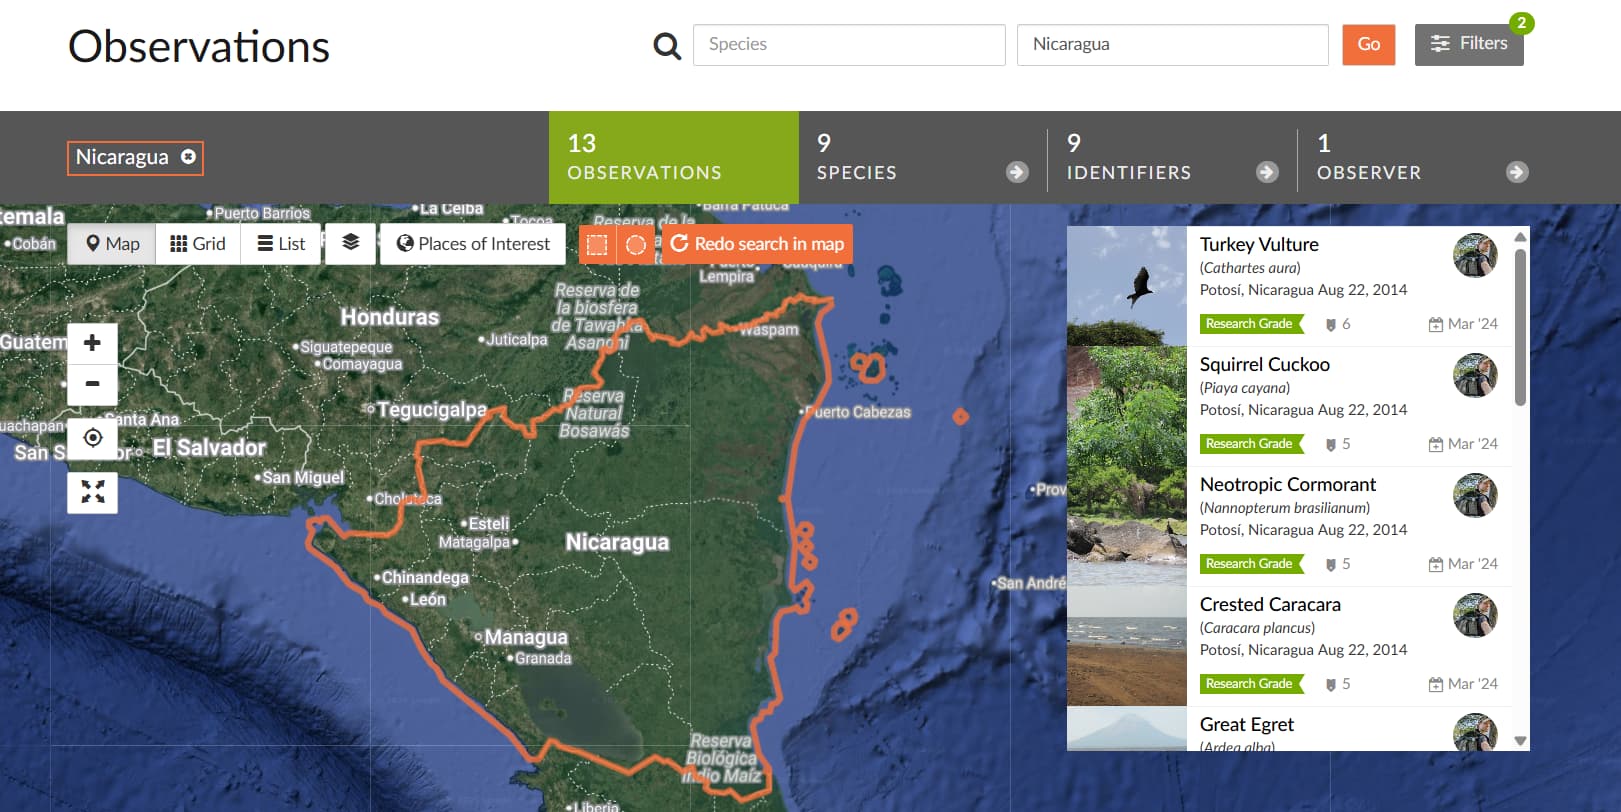Click calendar icon on Crested Caracara row

tap(1436, 684)
